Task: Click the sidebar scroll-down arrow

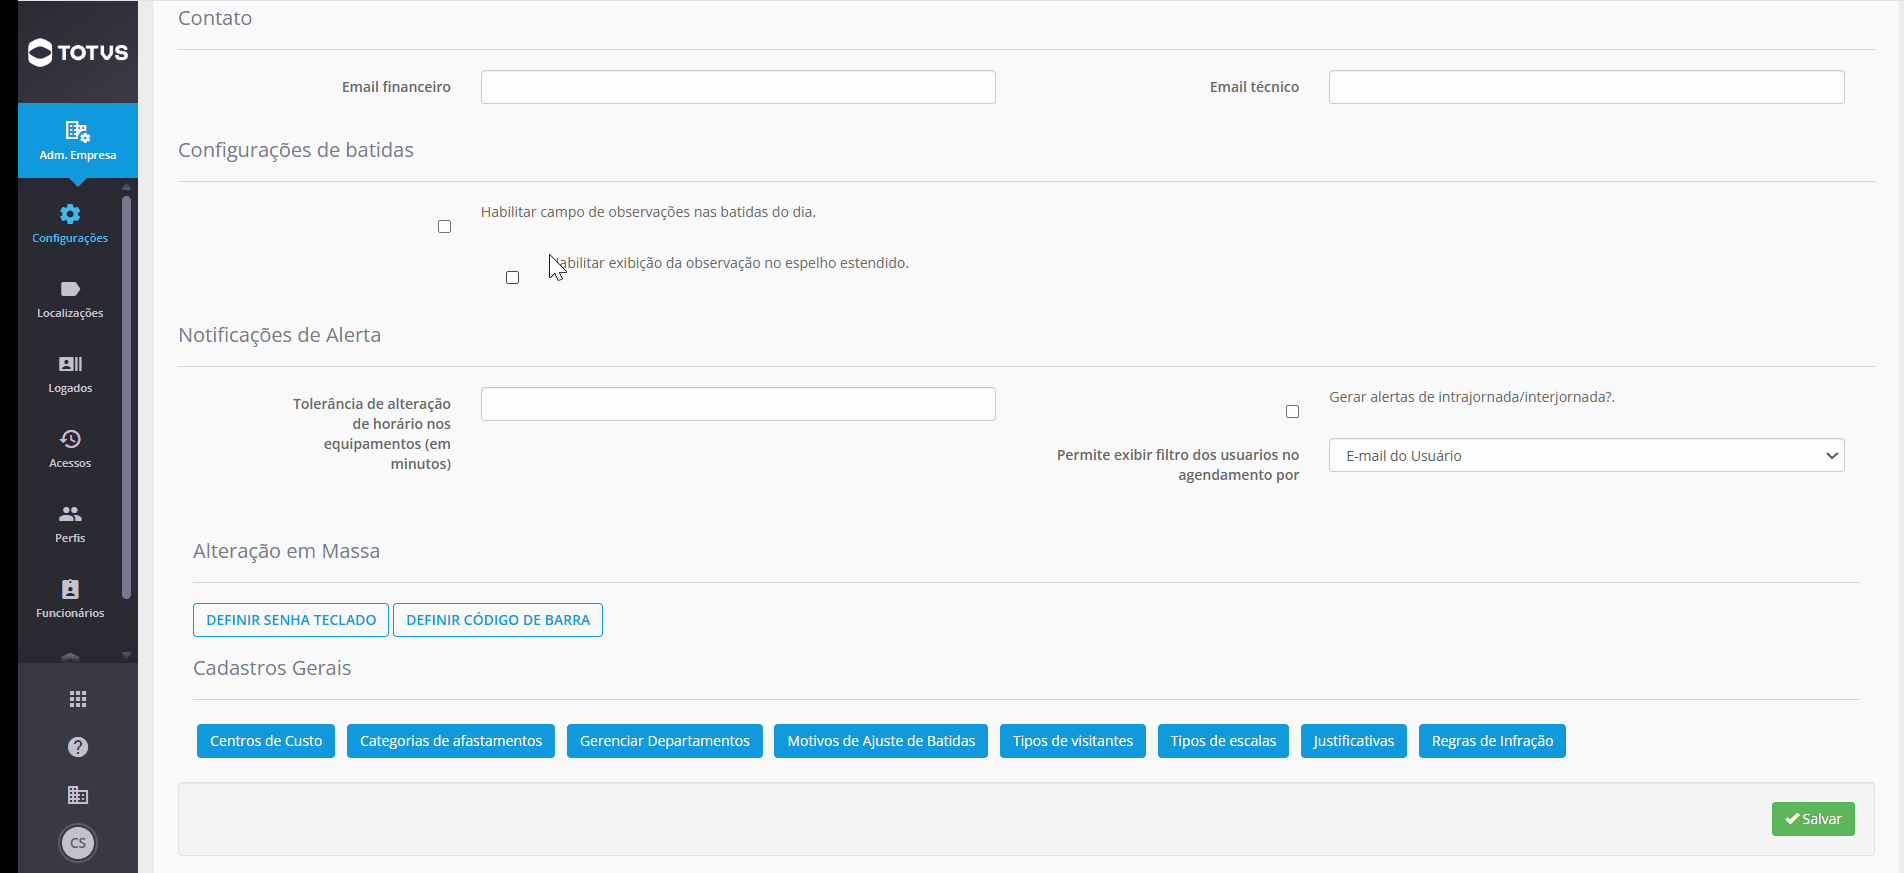Action: coord(126,655)
